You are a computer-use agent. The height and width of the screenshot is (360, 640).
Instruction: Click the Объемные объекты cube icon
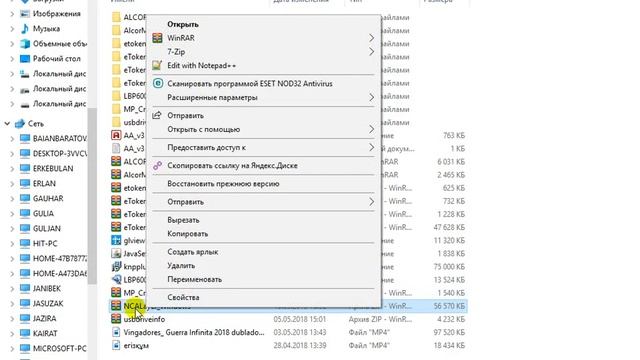click(x=25, y=44)
